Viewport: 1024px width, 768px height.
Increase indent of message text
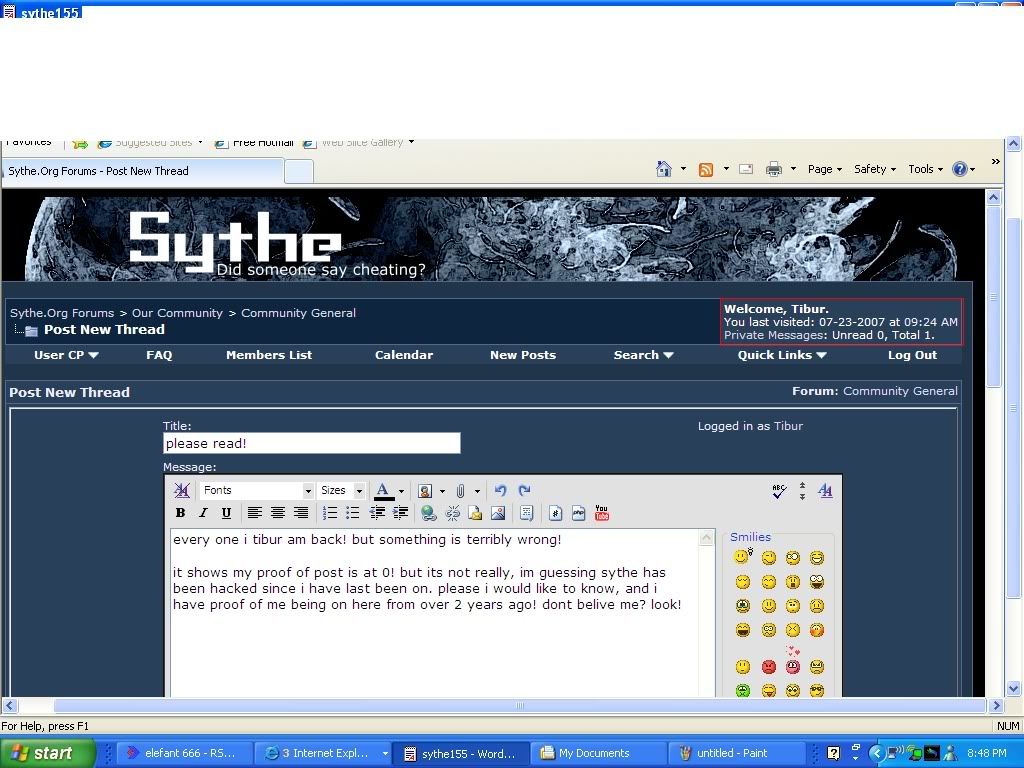pyautogui.click(x=400, y=513)
